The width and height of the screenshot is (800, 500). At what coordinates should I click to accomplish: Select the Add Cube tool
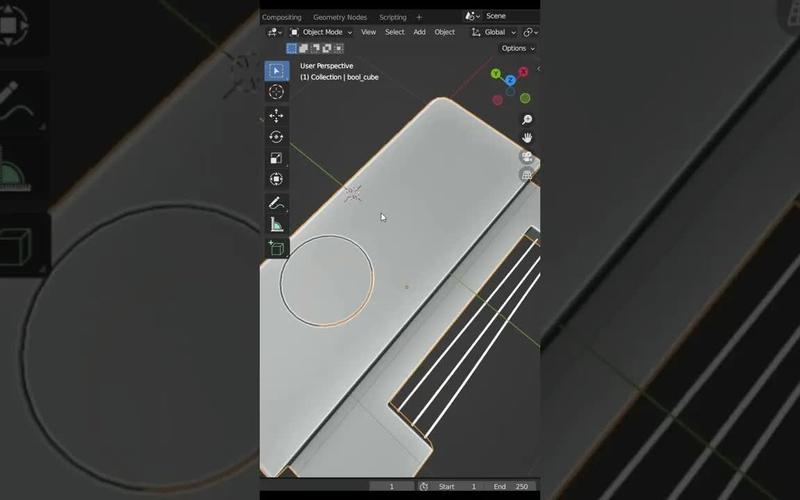coord(277,248)
